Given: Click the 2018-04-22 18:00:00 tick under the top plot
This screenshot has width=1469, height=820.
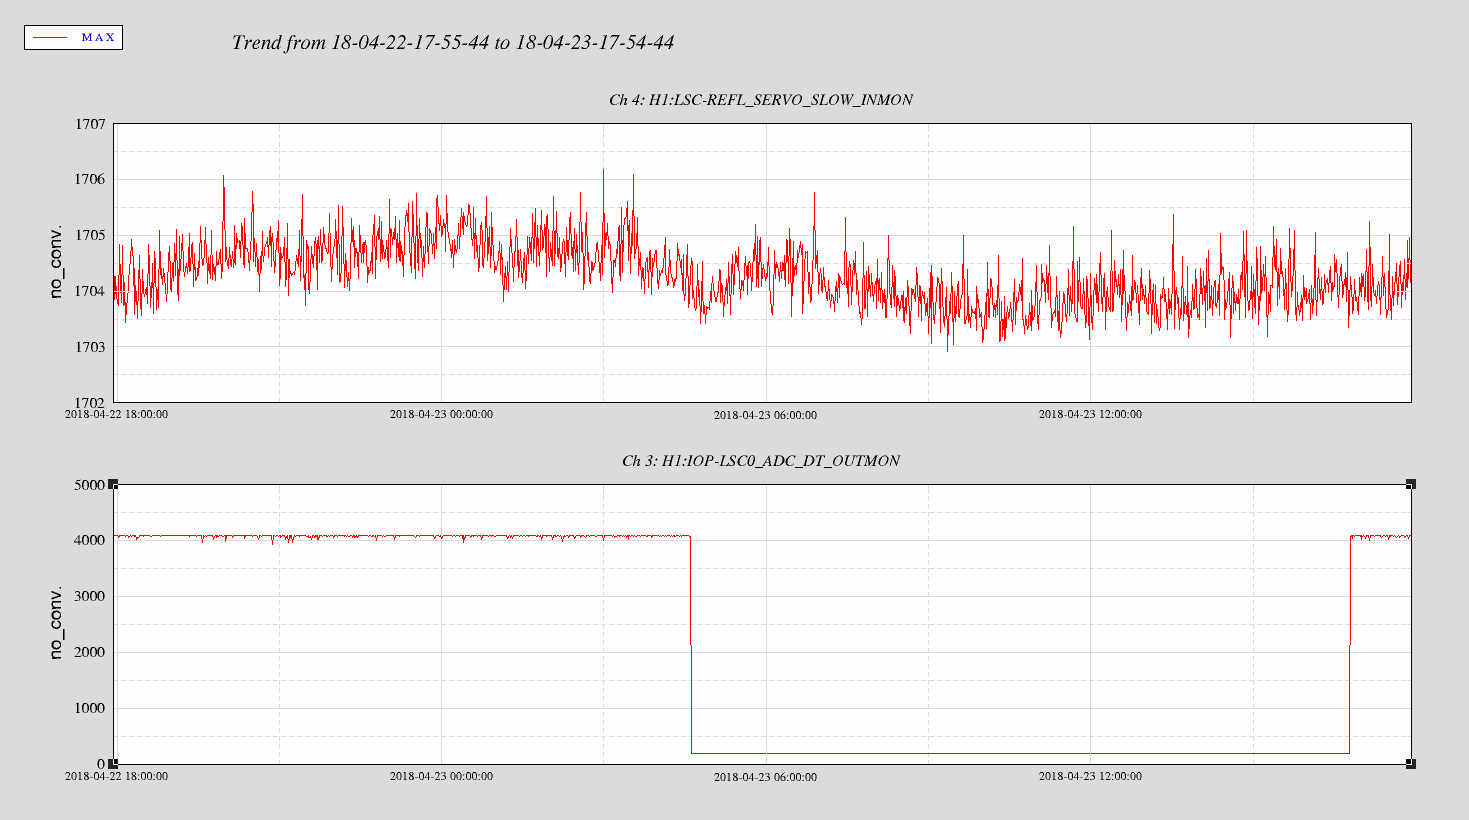Looking at the screenshot, I should point(116,414).
